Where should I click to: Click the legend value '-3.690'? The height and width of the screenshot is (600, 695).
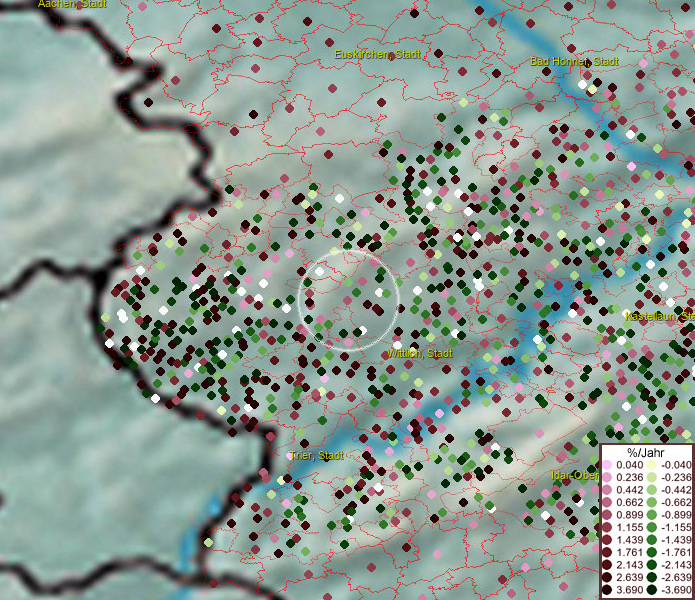pyautogui.click(x=676, y=590)
